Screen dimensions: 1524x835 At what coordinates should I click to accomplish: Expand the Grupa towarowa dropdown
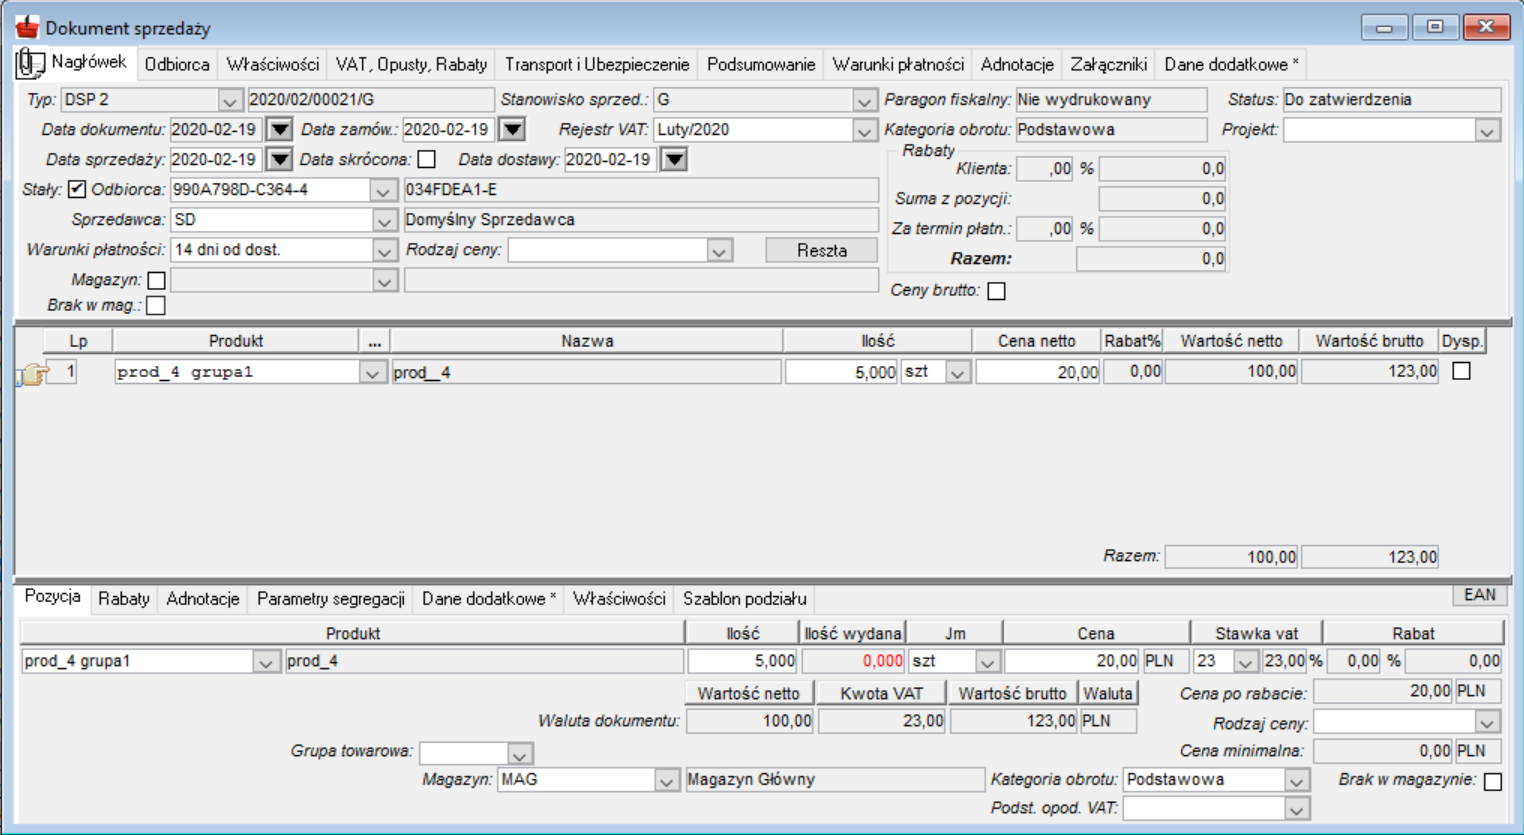coord(520,753)
